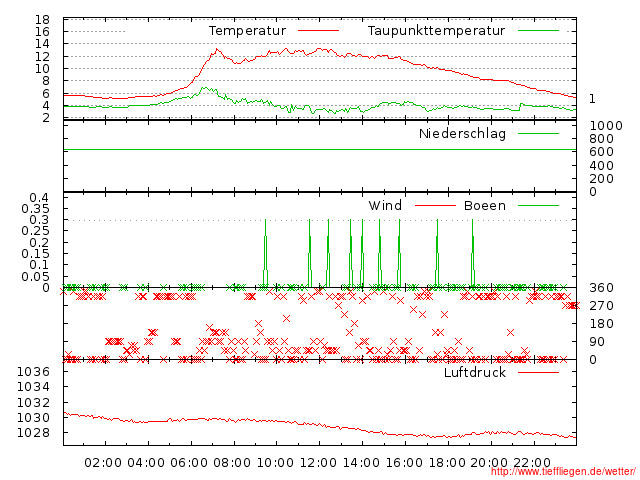Viewport: 640px width, 480px height.
Task: Click the 1036 pressure axis value
Action: tap(33, 372)
